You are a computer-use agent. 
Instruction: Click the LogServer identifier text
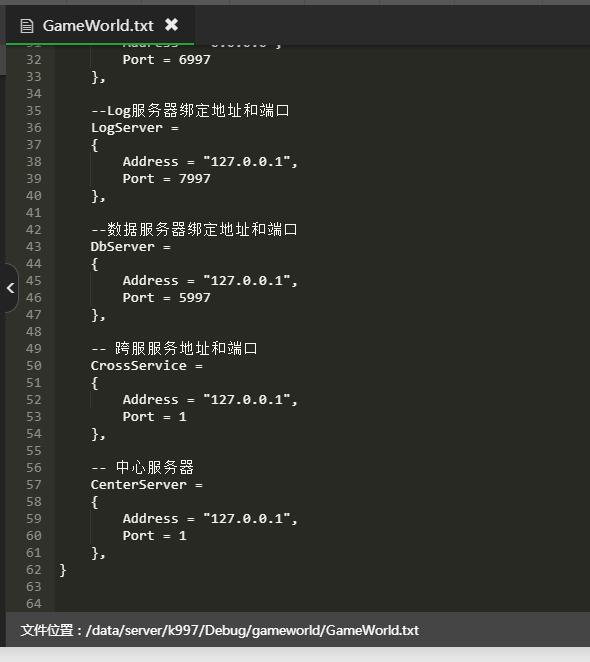coord(127,128)
